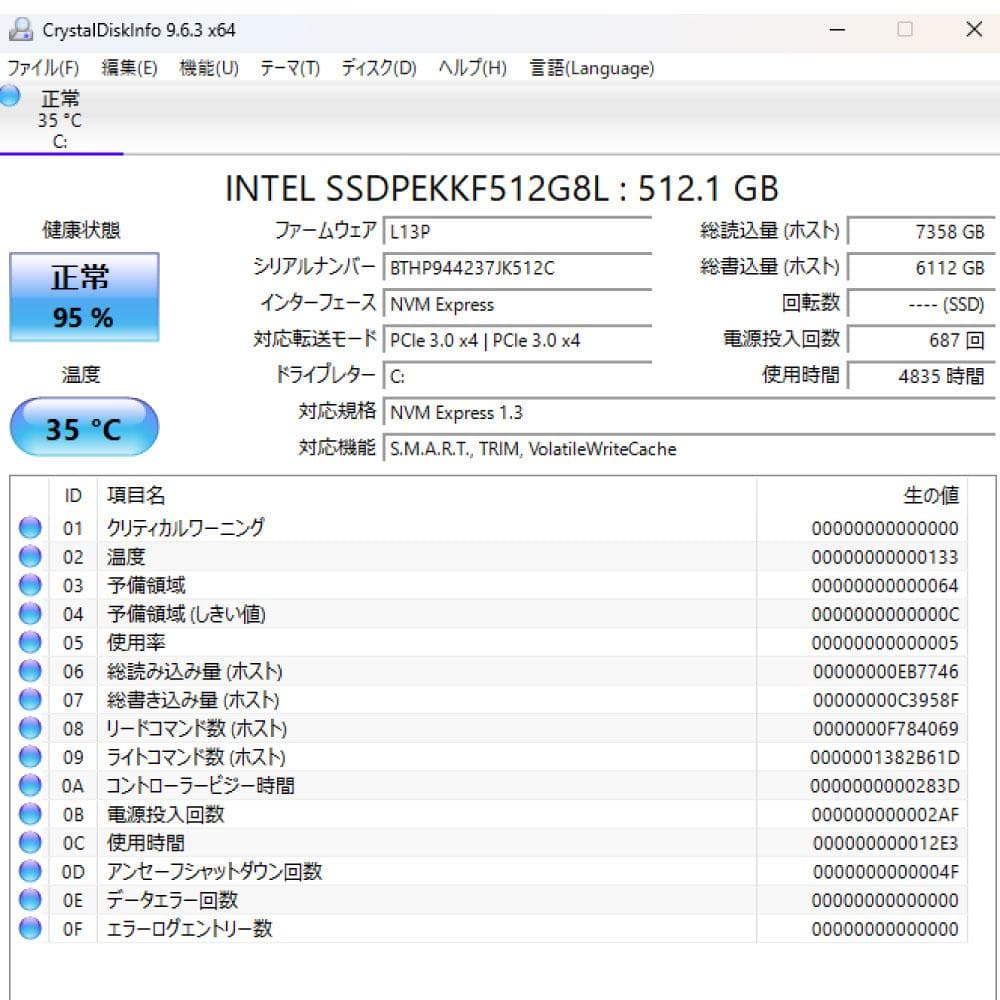Click status circle for データエラー回数
Screen dimensions: 1000x1000
(x=30, y=900)
